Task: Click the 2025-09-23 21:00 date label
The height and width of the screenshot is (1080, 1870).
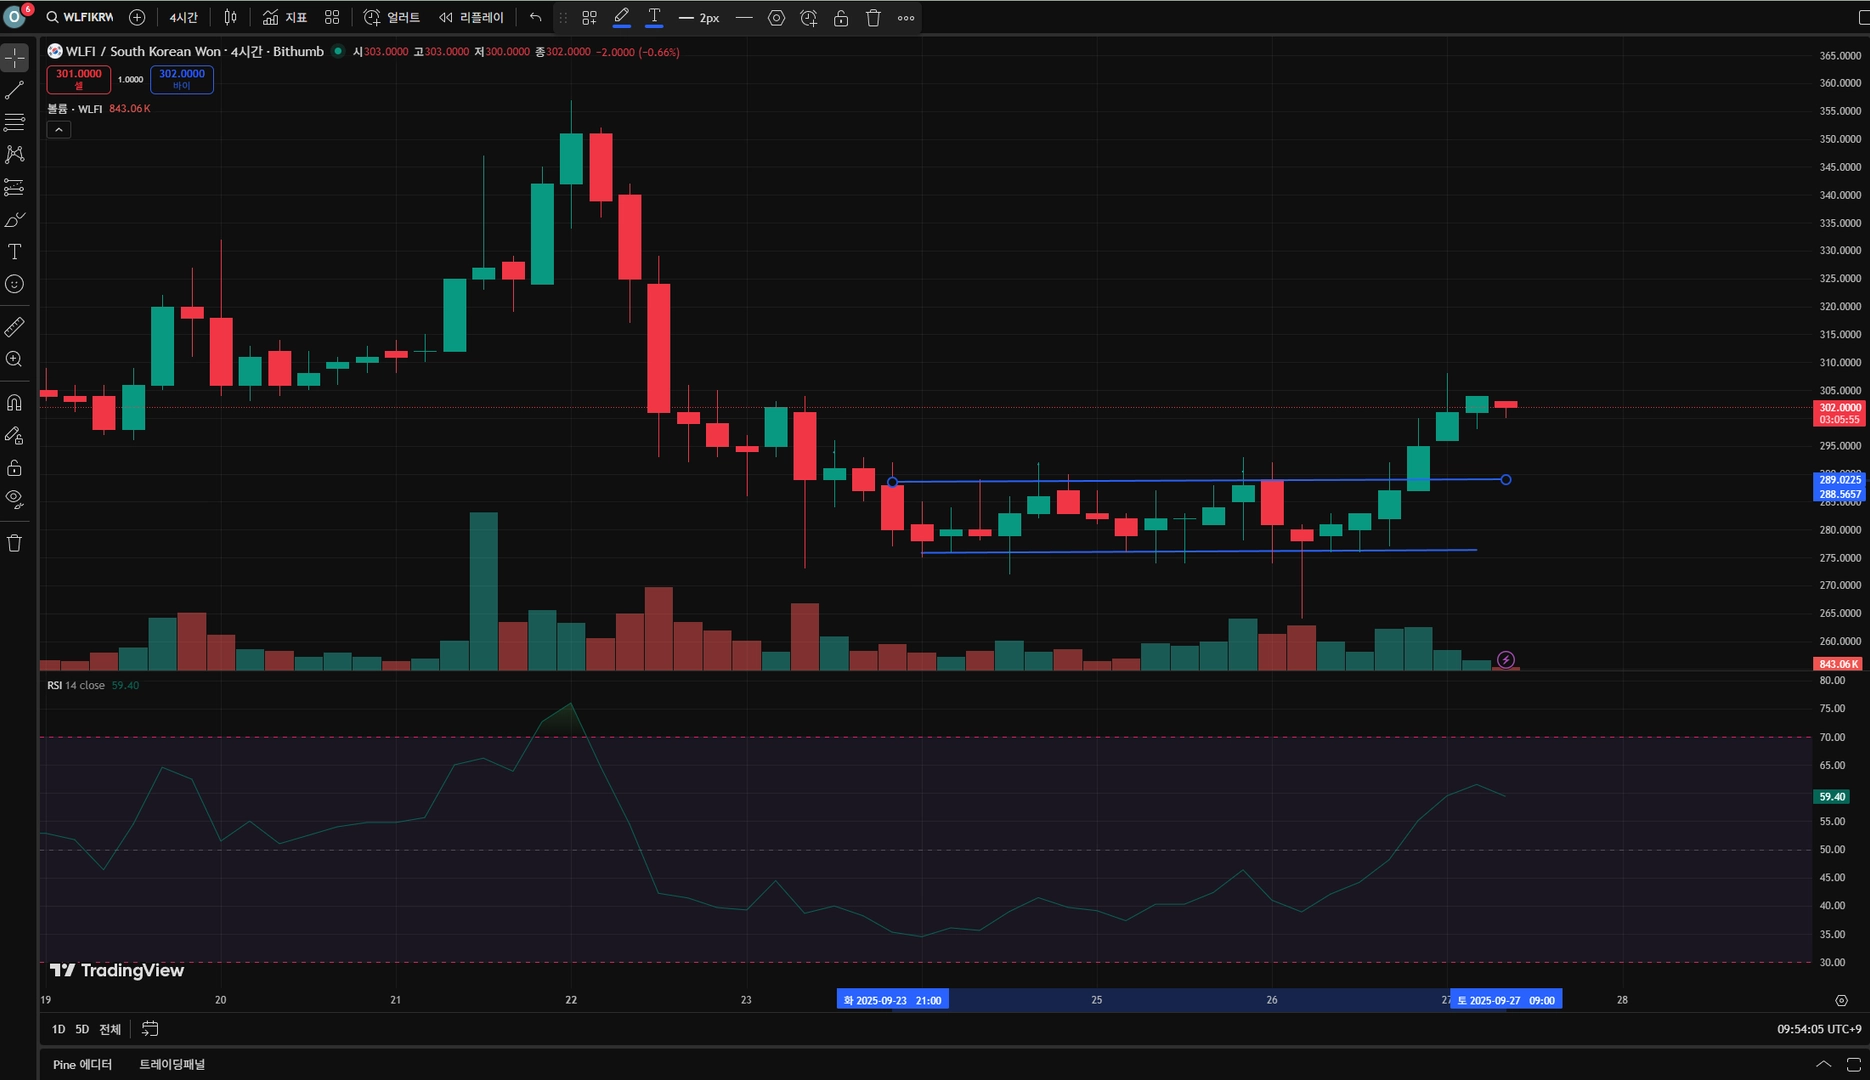Action: tap(892, 1000)
